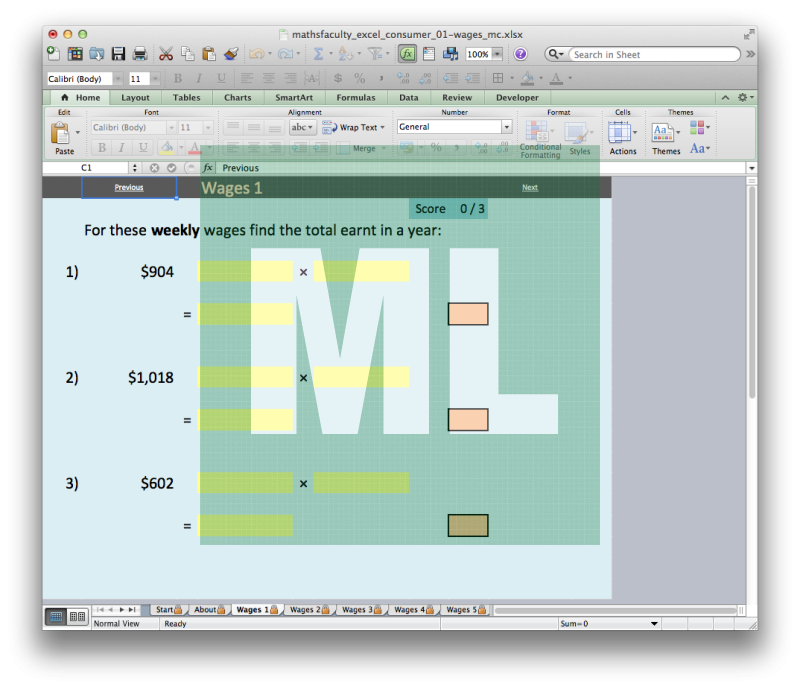Click the Cut scissors icon
Image resolution: width=800 pixels, height=689 pixels.
166,54
